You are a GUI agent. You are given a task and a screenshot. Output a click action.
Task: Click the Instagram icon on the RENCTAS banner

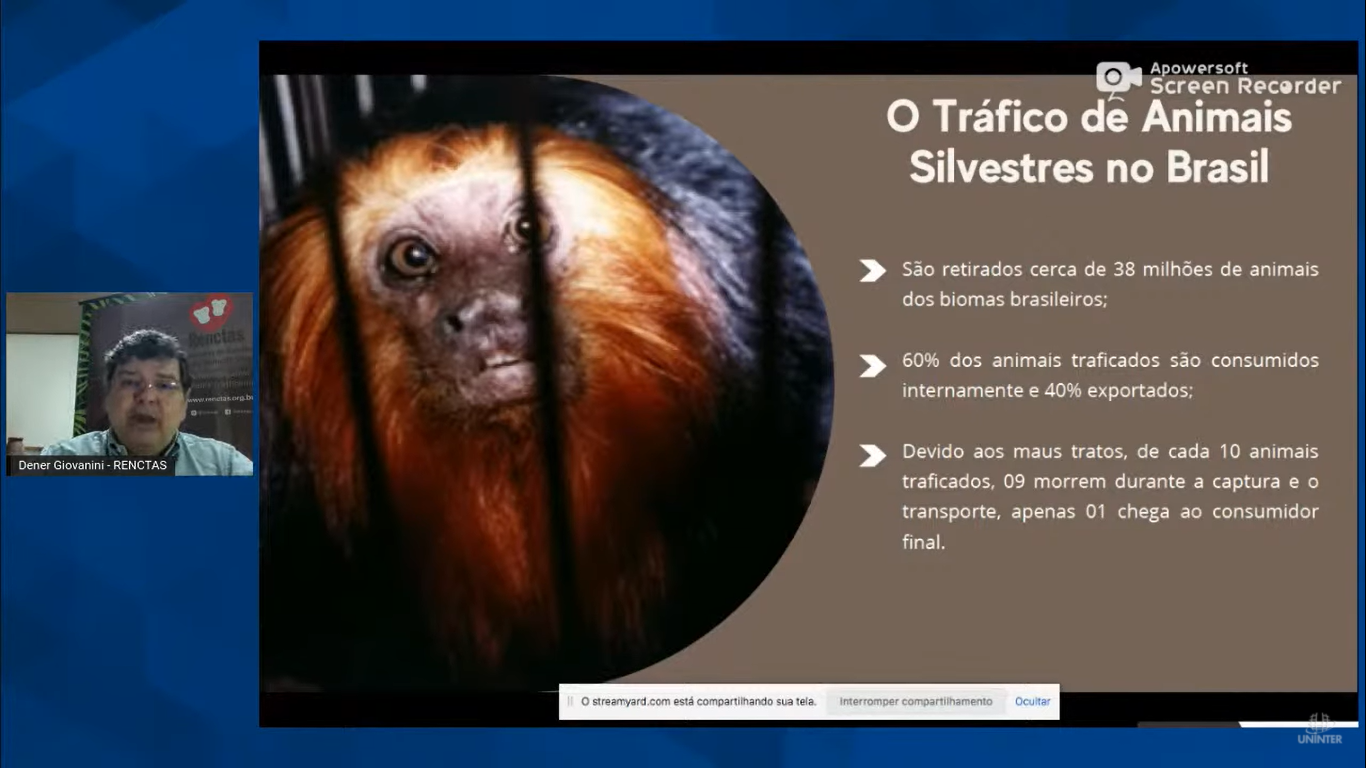point(194,412)
